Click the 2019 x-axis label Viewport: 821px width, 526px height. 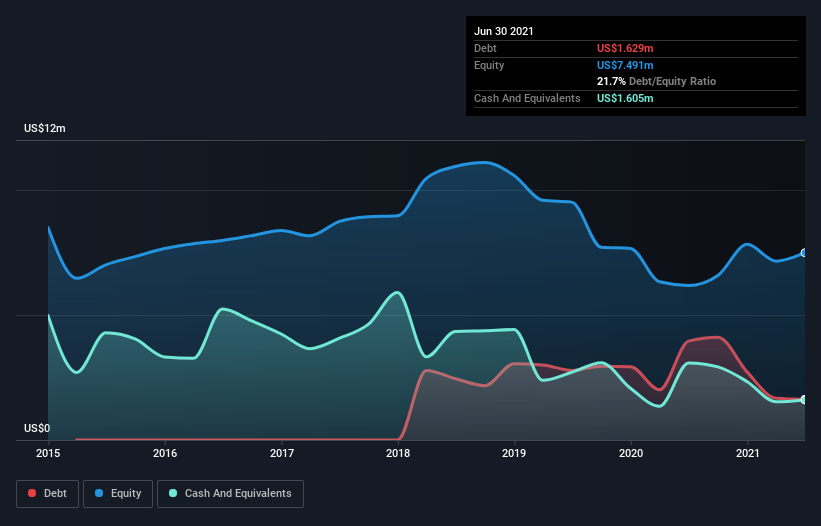click(514, 453)
